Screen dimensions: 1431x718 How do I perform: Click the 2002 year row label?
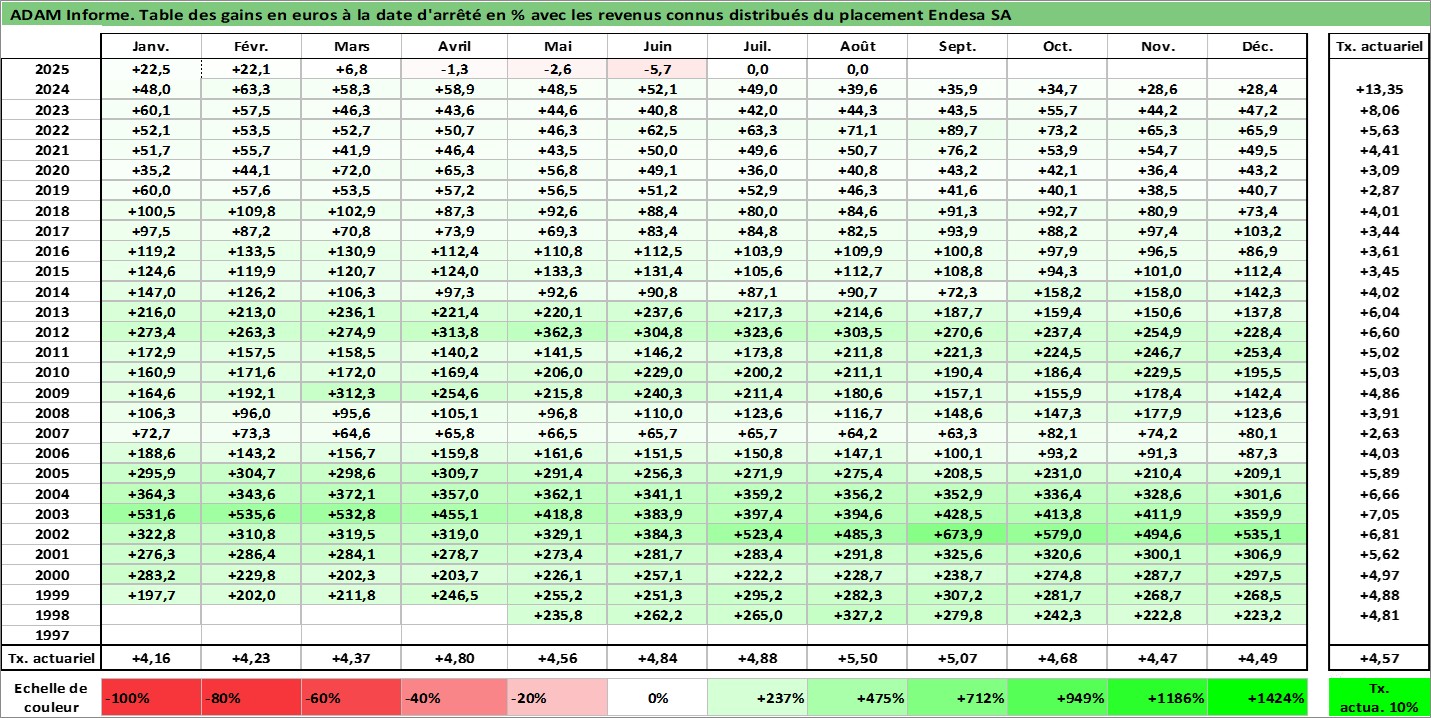tap(51, 534)
